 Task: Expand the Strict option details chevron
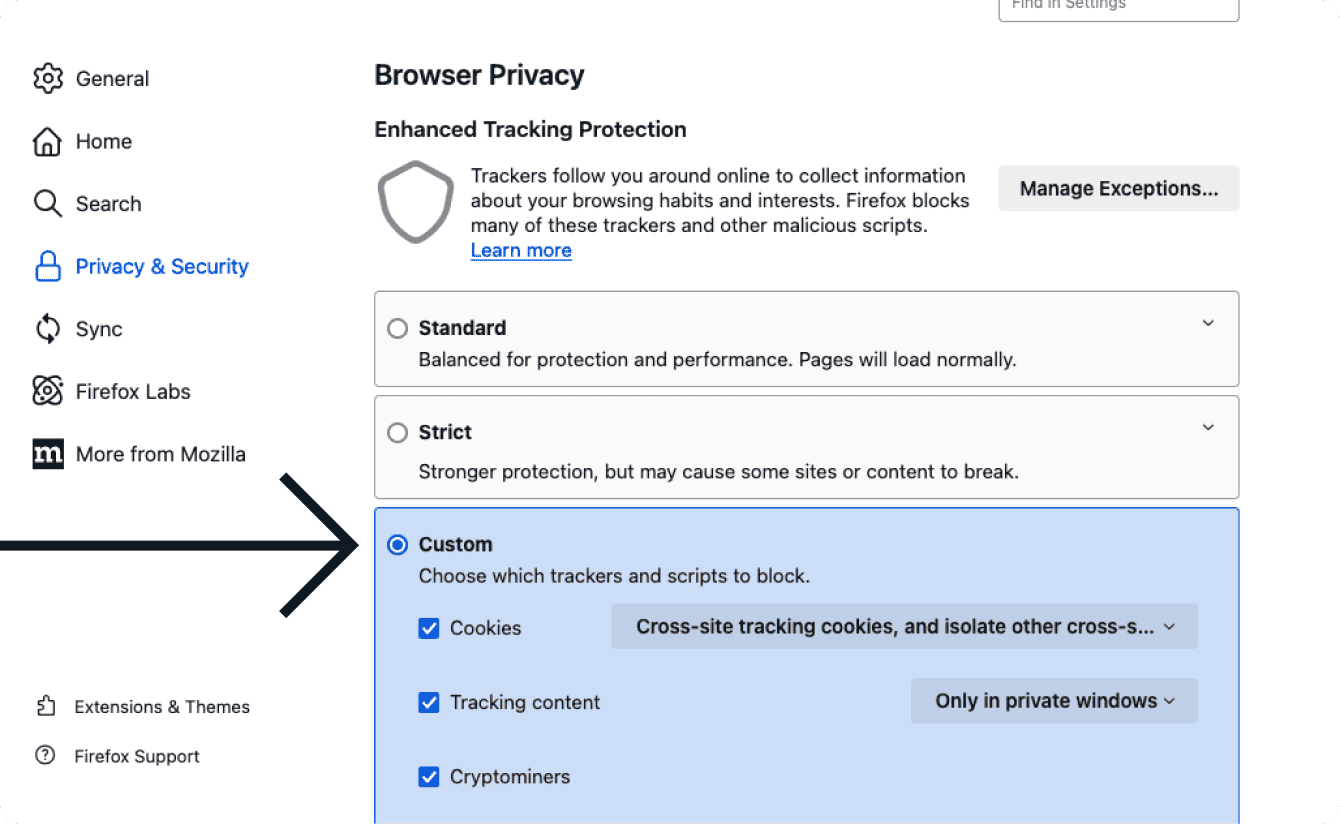(1208, 428)
